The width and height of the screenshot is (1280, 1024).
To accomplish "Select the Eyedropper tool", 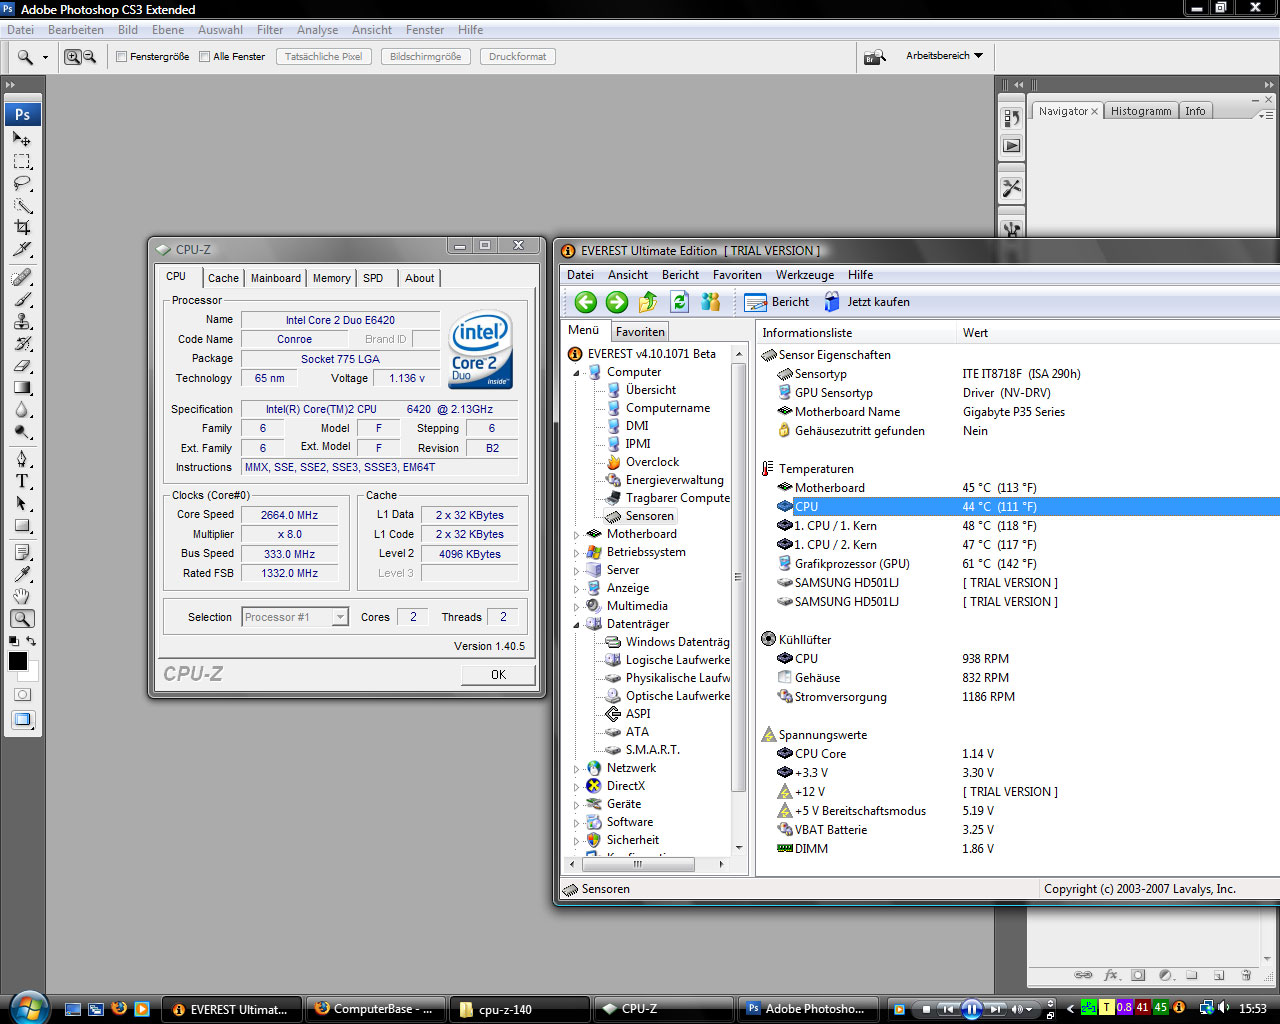I will click(22, 574).
